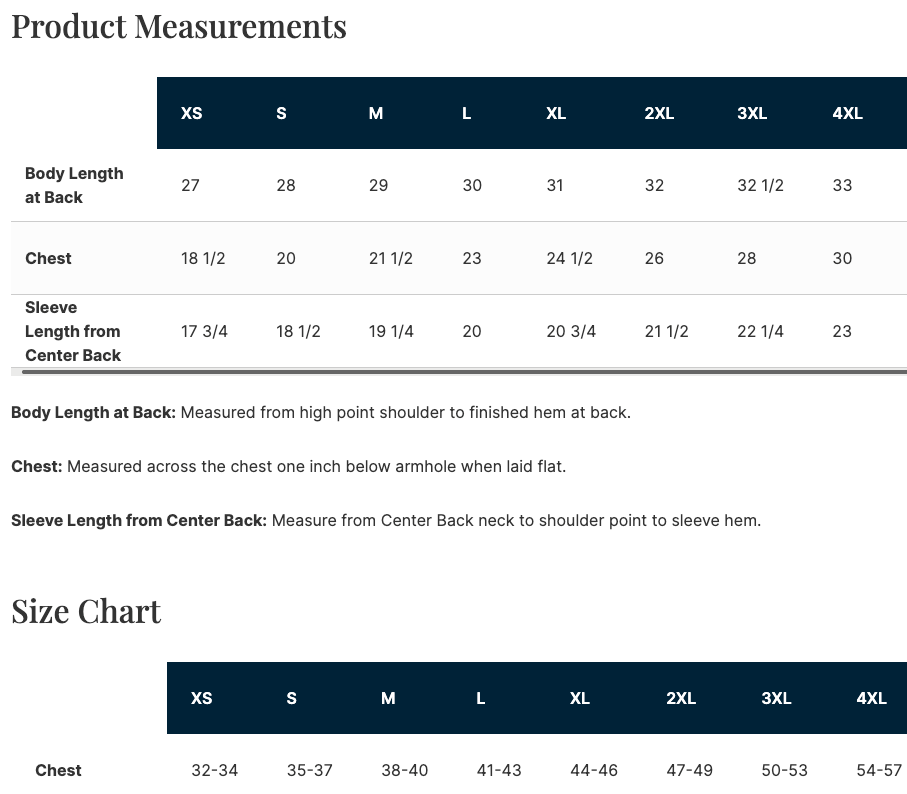The width and height of the screenshot is (907, 794).
Task: Select the 2XL header in Size Chart
Action: (x=681, y=699)
